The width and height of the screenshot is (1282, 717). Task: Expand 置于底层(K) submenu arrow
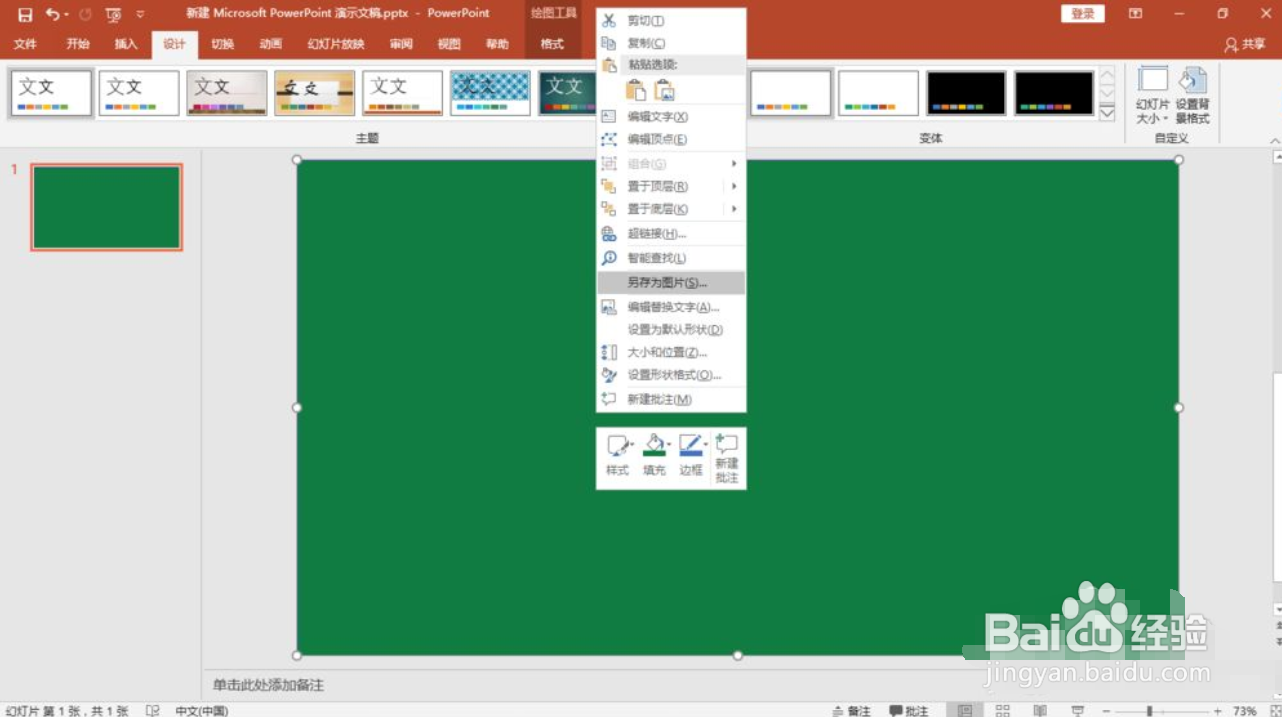click(x=734, y=209)
